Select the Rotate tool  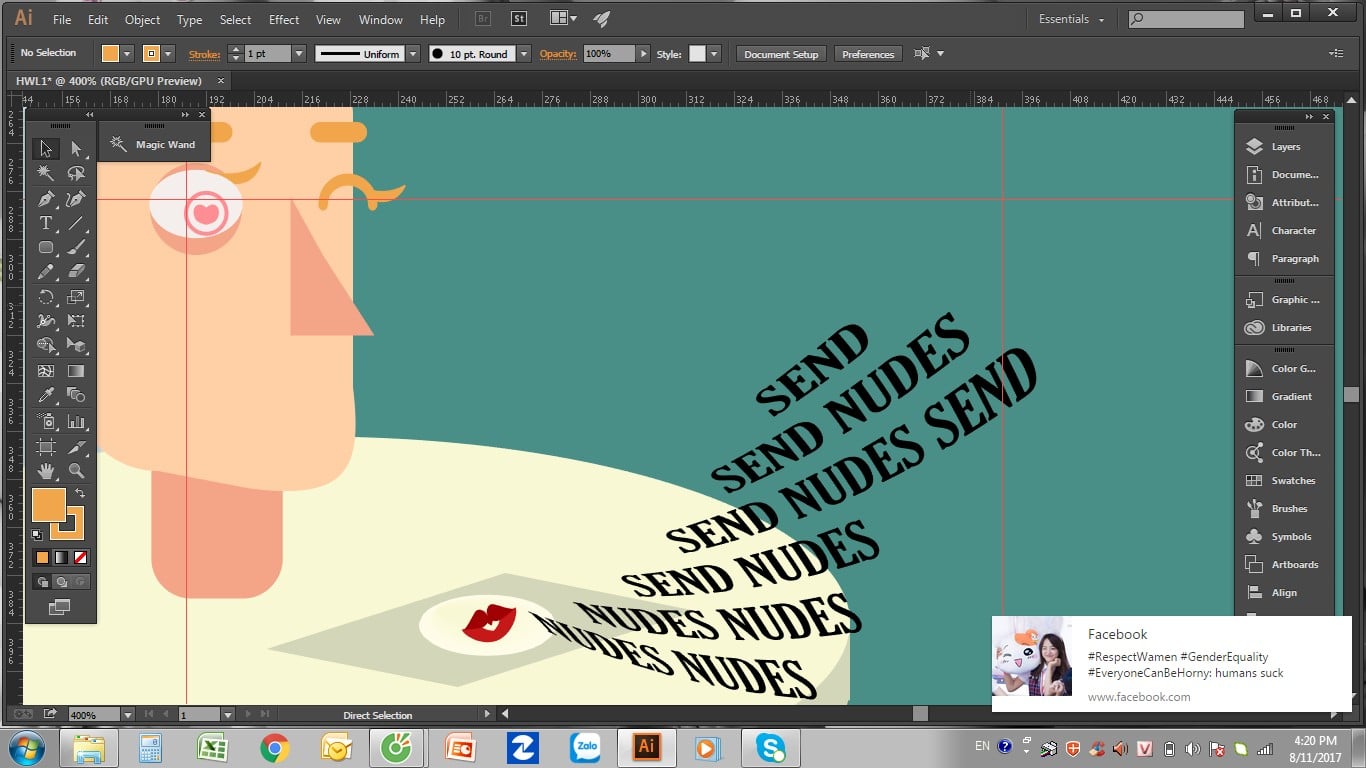(45, 297)
